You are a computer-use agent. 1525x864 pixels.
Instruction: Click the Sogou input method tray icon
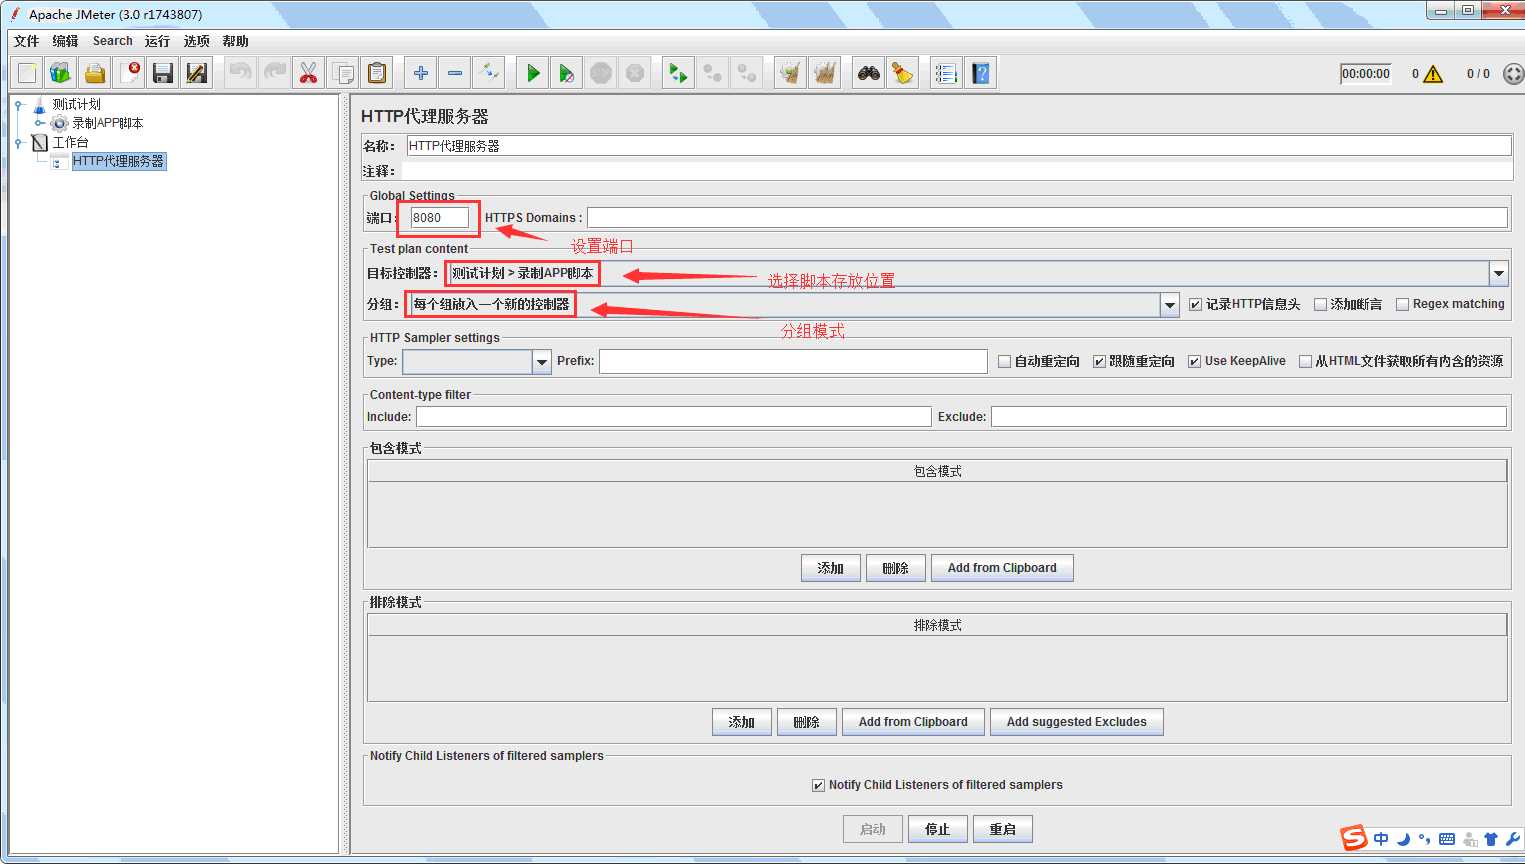1354,838
